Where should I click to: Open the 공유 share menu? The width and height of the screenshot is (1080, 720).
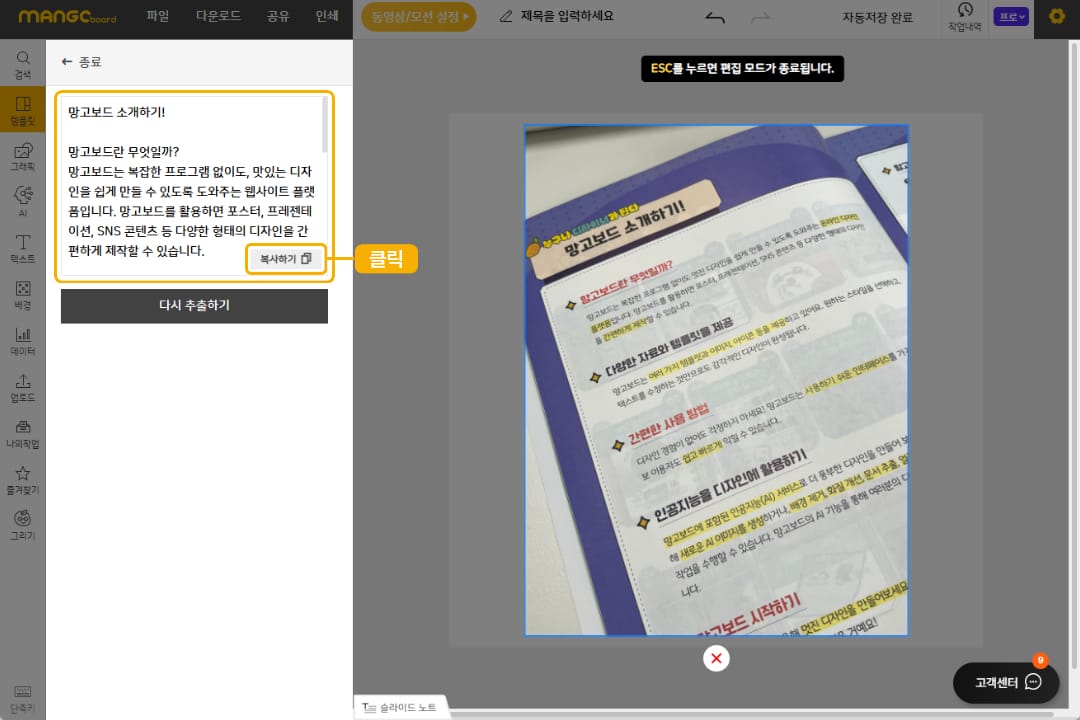(278, 16)
